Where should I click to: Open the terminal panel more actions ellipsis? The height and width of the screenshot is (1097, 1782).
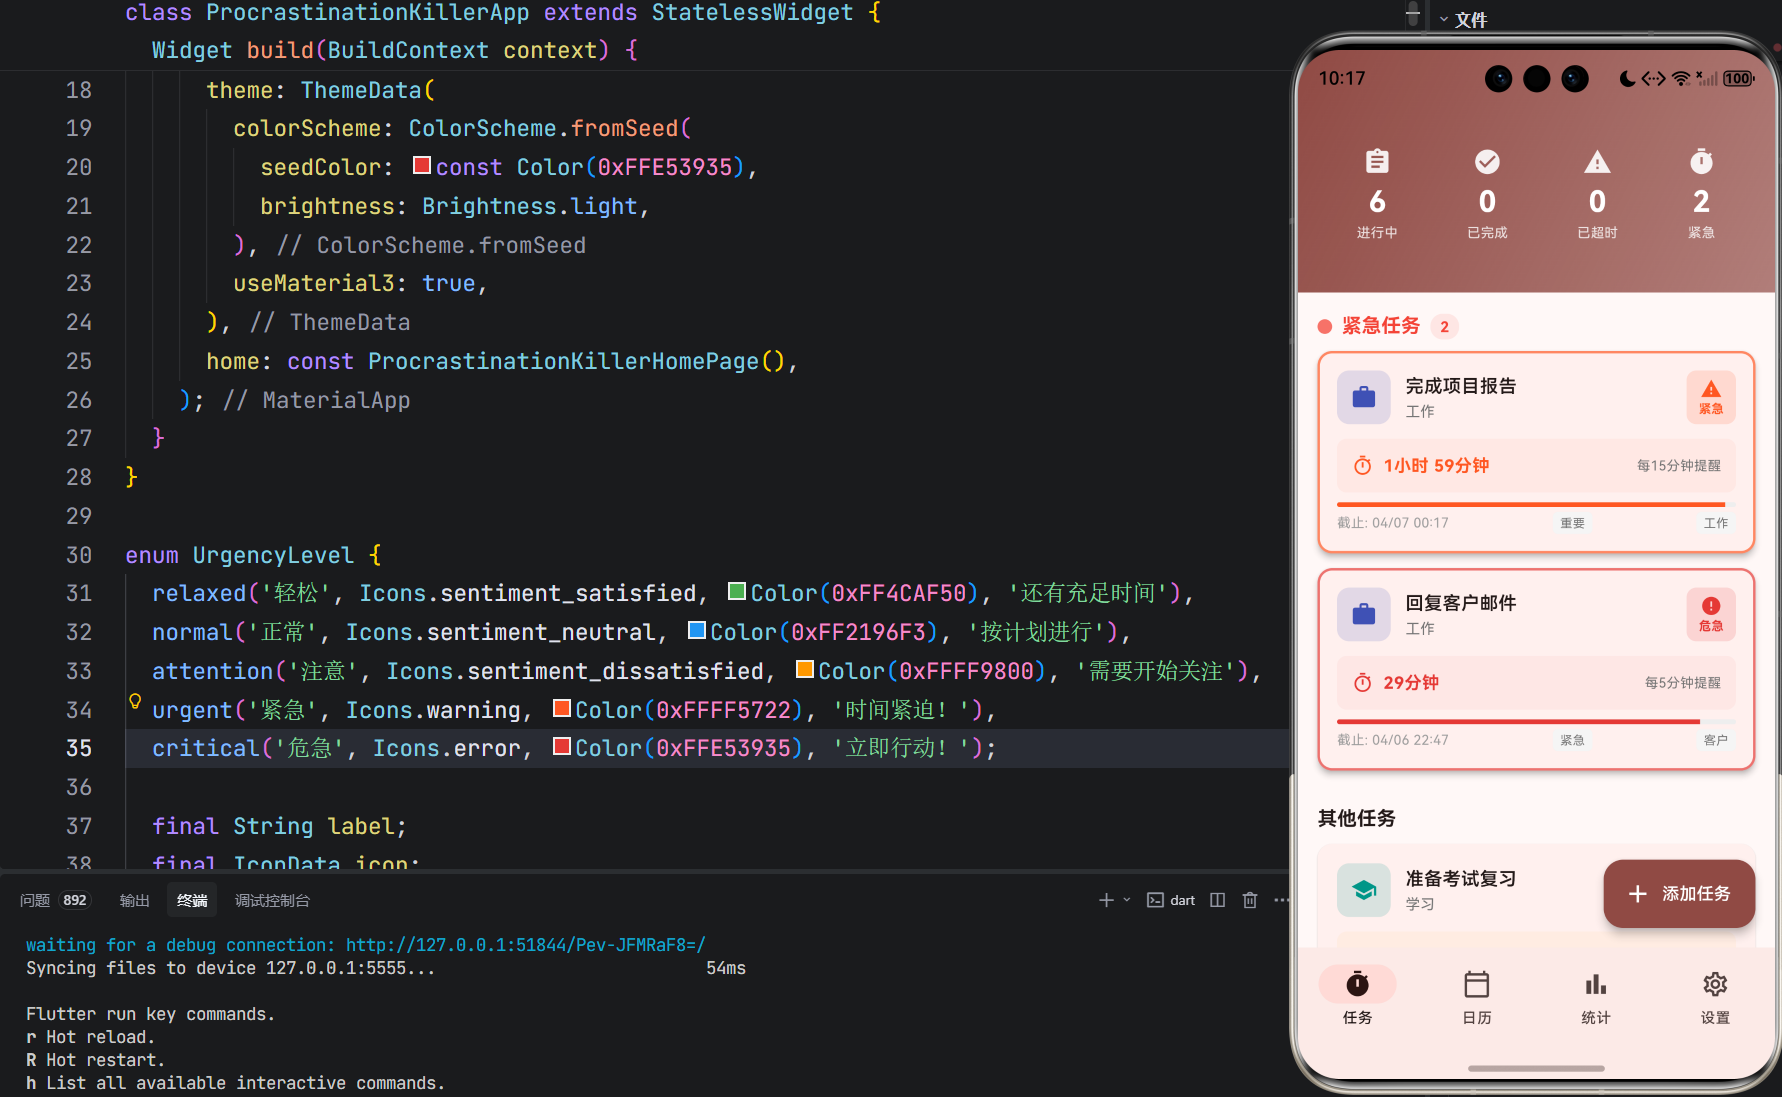pos(1281,900)
